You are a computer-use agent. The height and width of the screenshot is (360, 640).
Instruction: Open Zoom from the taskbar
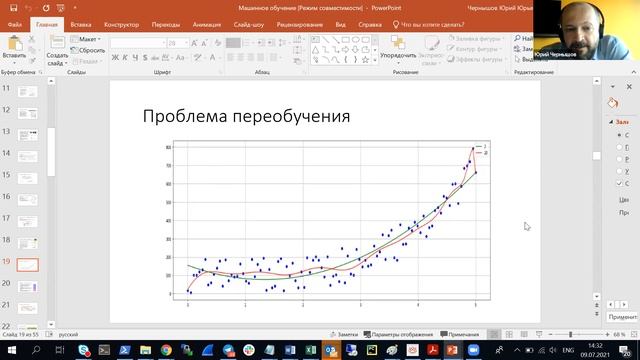click(x=473, y=350)
